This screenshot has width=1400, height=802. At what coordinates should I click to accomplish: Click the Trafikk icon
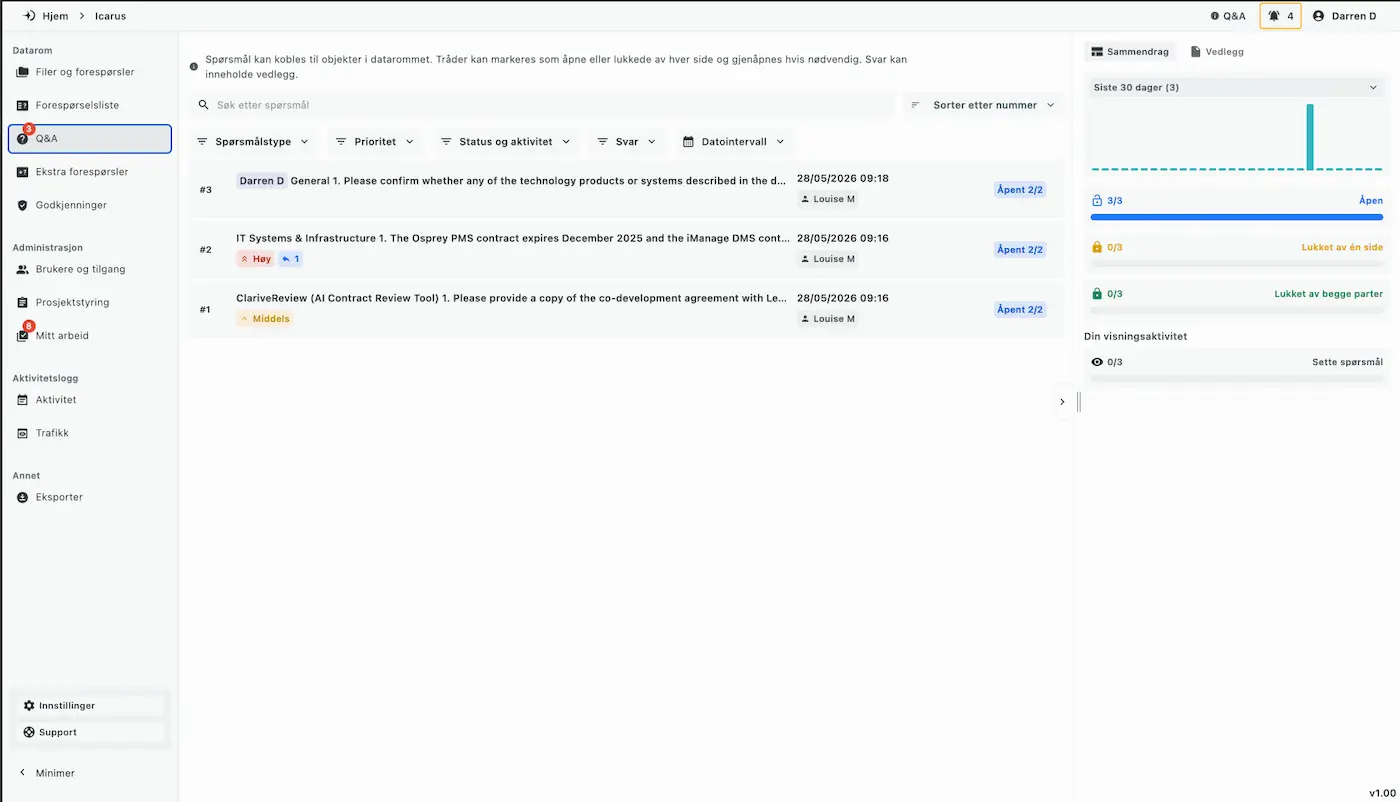coord(23,433)
